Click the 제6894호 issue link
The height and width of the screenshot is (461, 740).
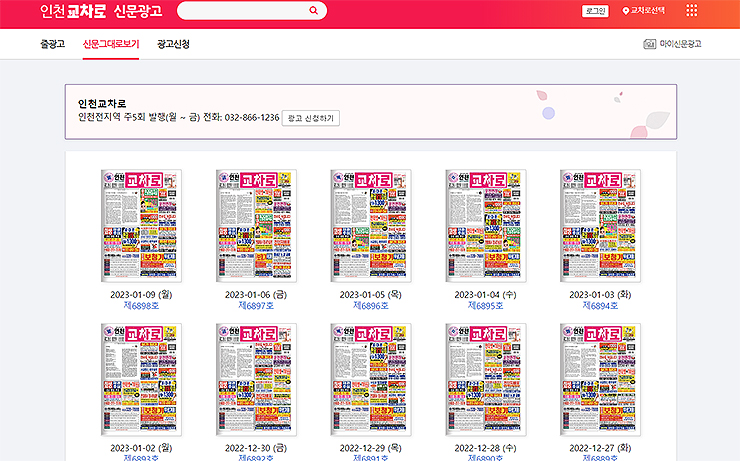600,306
